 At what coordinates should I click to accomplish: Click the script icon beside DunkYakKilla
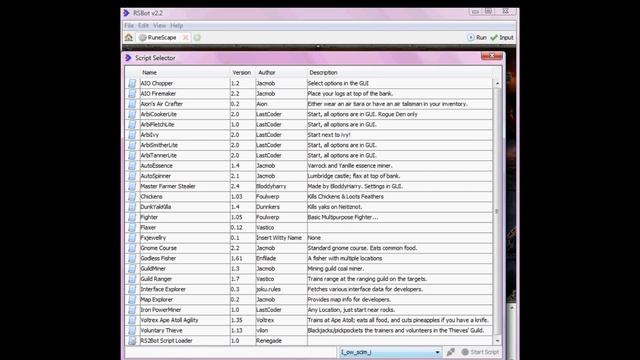click(132, 207)
